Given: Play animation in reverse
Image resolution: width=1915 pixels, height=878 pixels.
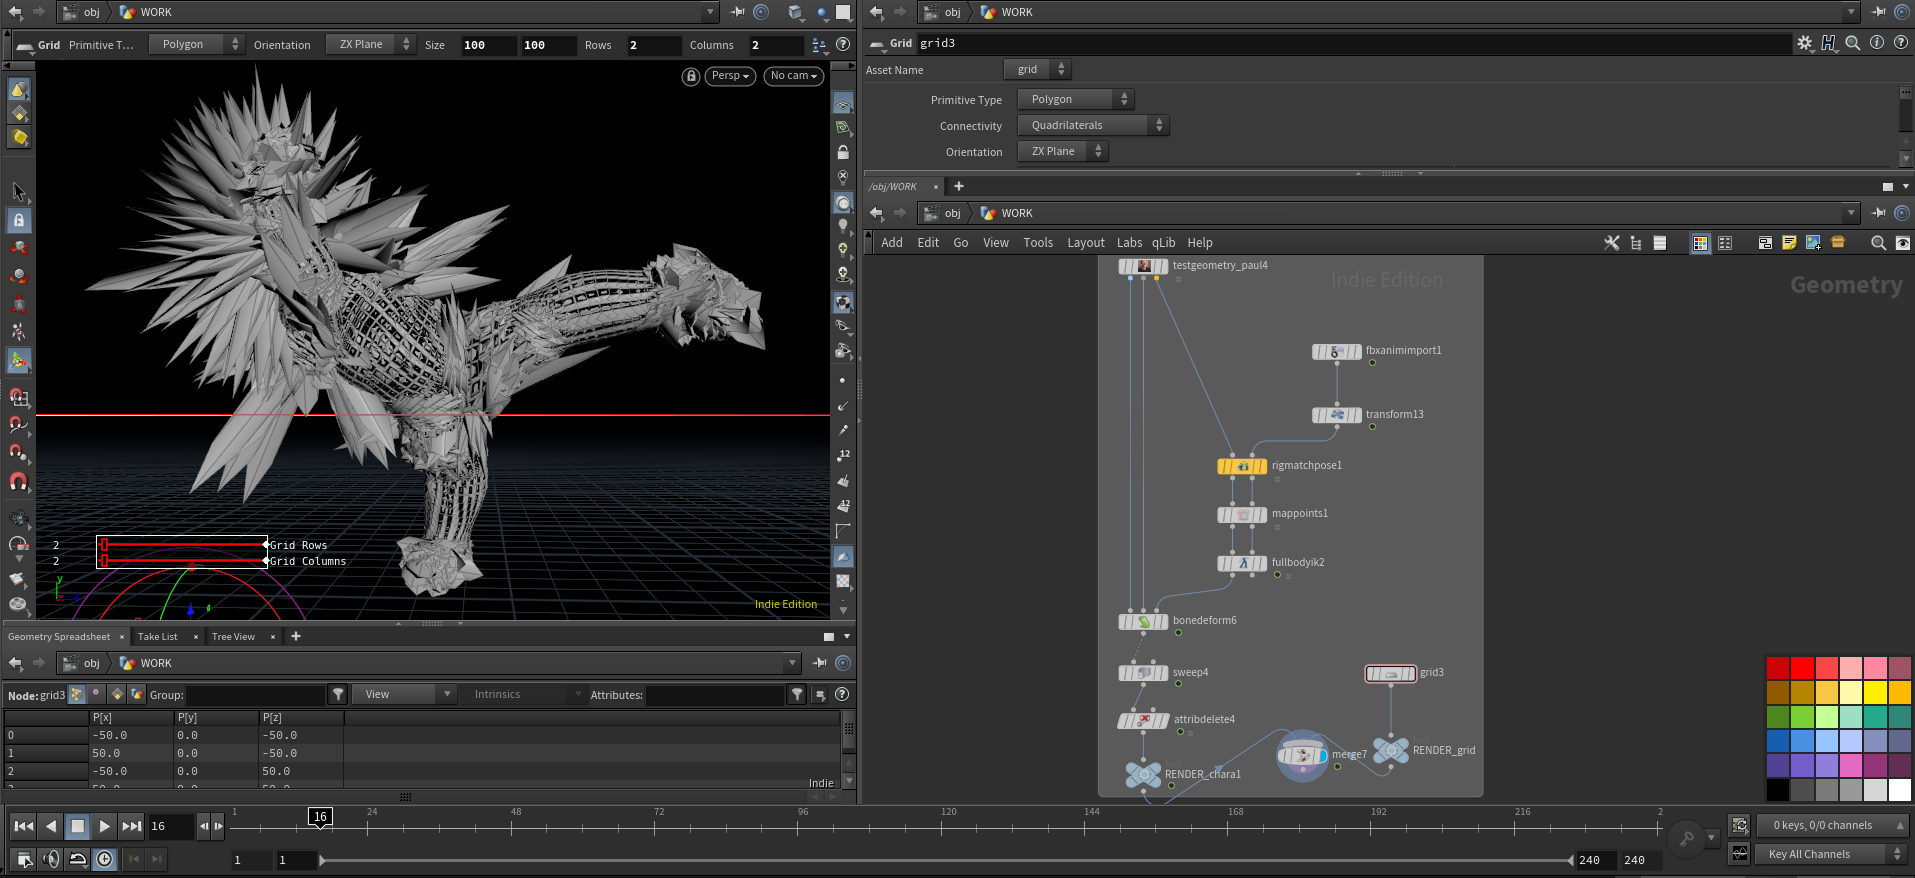Looking at the screenshot, I should 51,826.
